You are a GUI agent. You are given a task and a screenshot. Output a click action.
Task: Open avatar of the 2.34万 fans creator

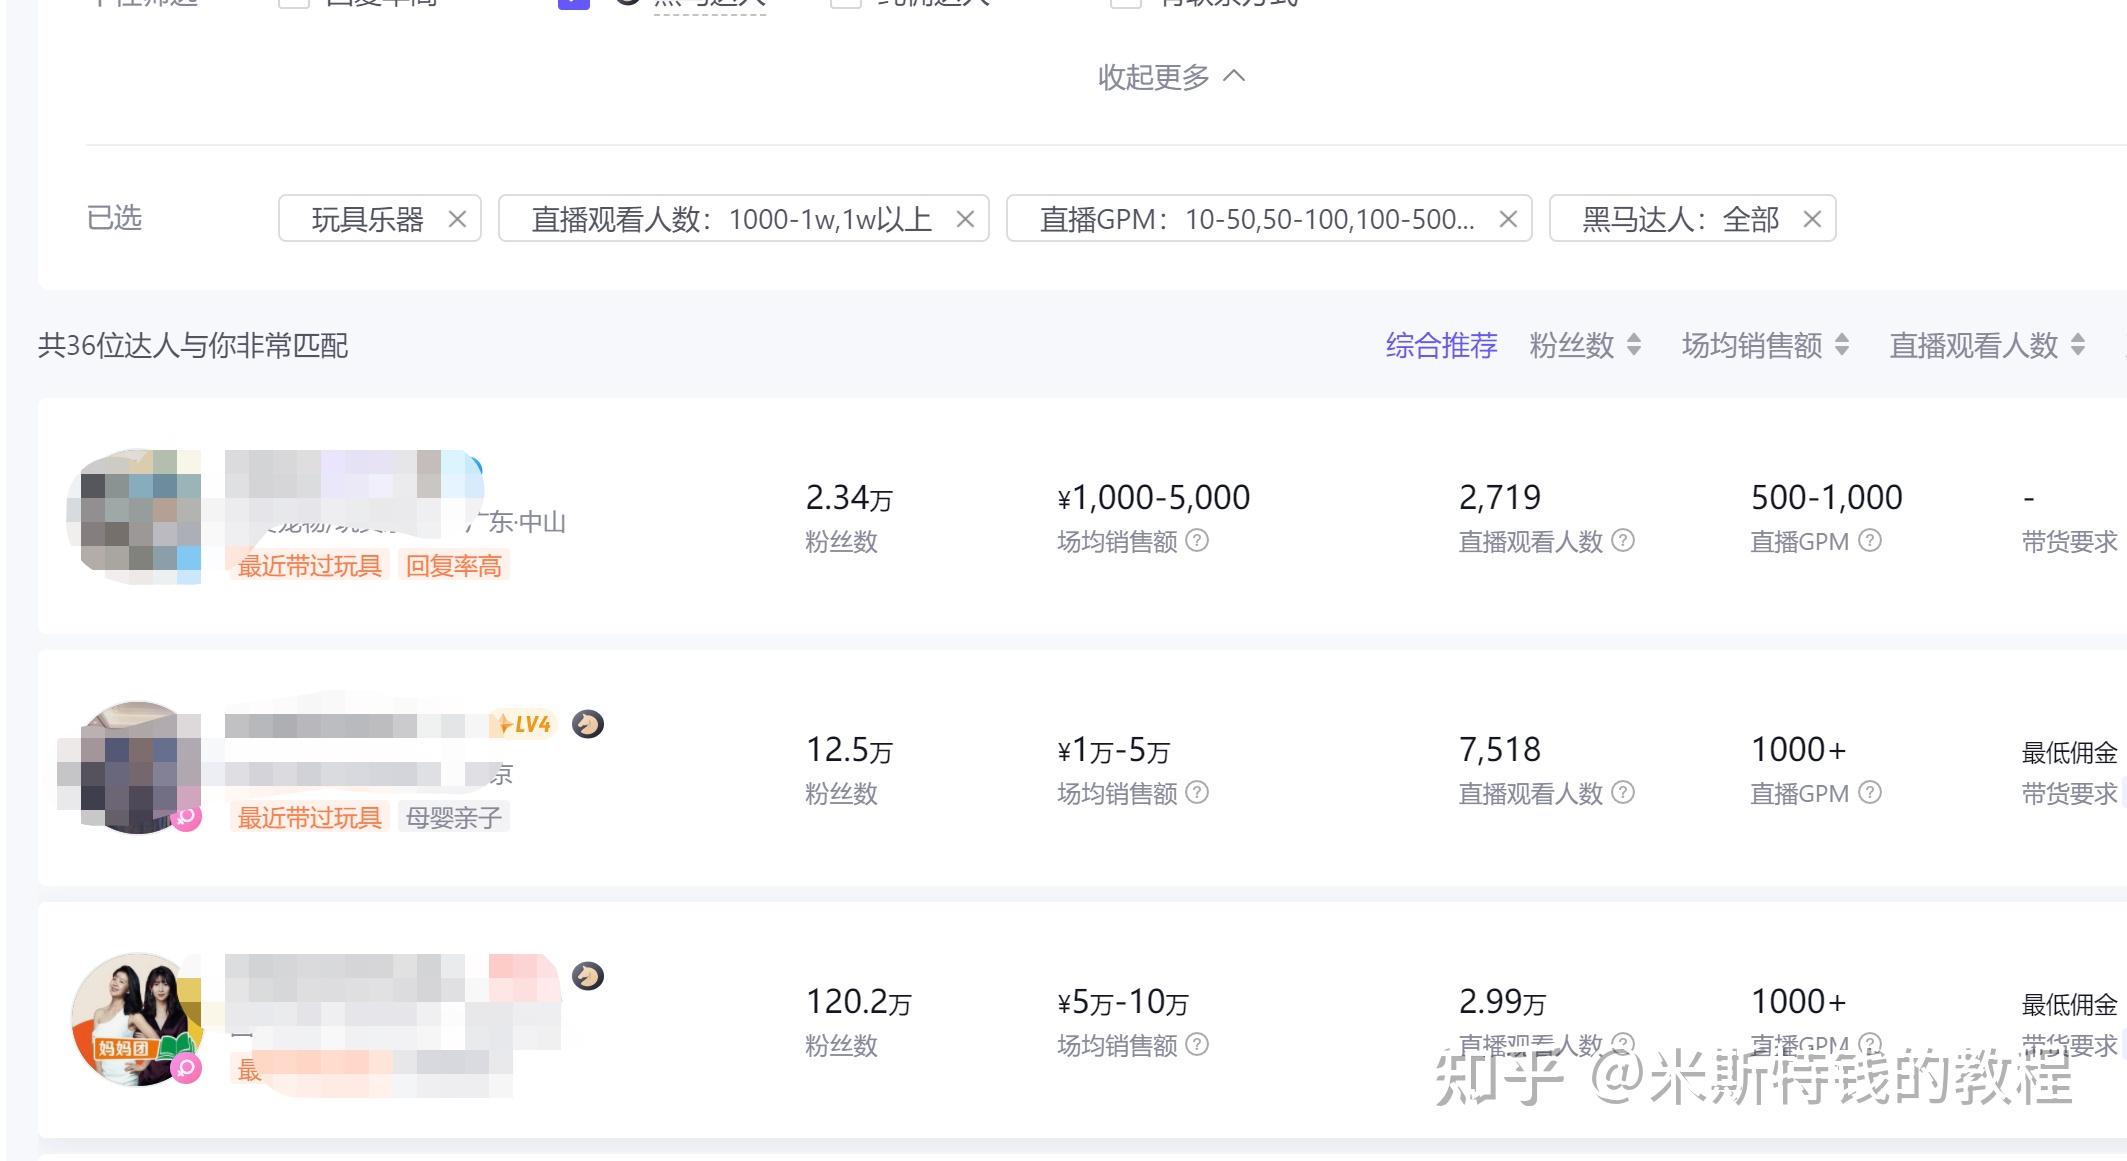click(135, 516)
